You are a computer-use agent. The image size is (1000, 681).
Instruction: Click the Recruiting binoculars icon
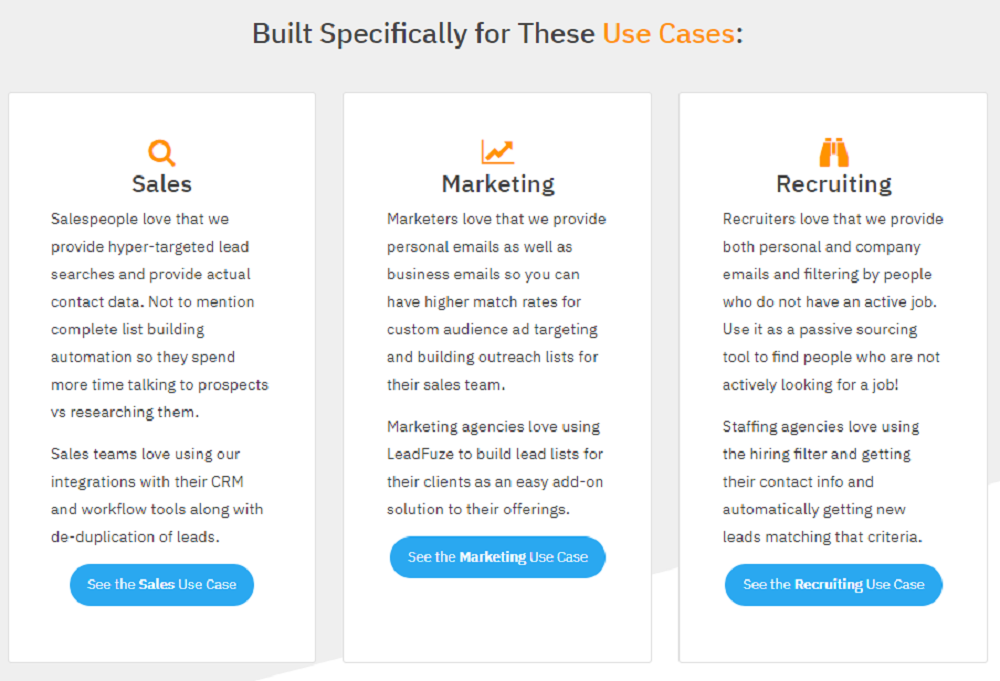[834, 152]
